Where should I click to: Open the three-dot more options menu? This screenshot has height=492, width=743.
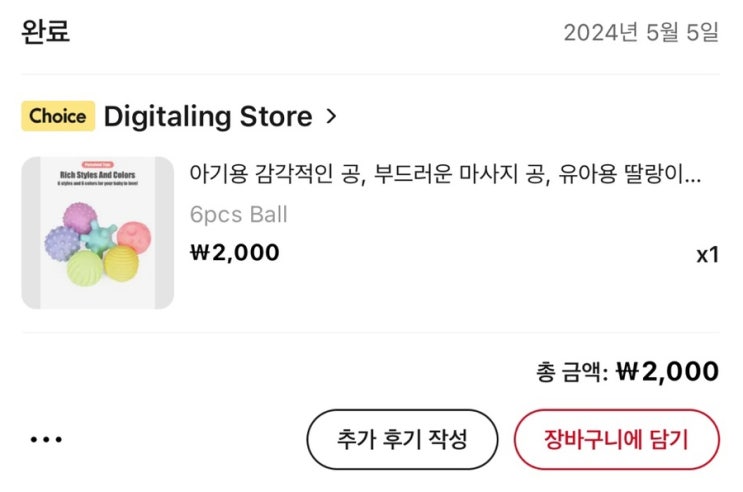pos(46,439)
